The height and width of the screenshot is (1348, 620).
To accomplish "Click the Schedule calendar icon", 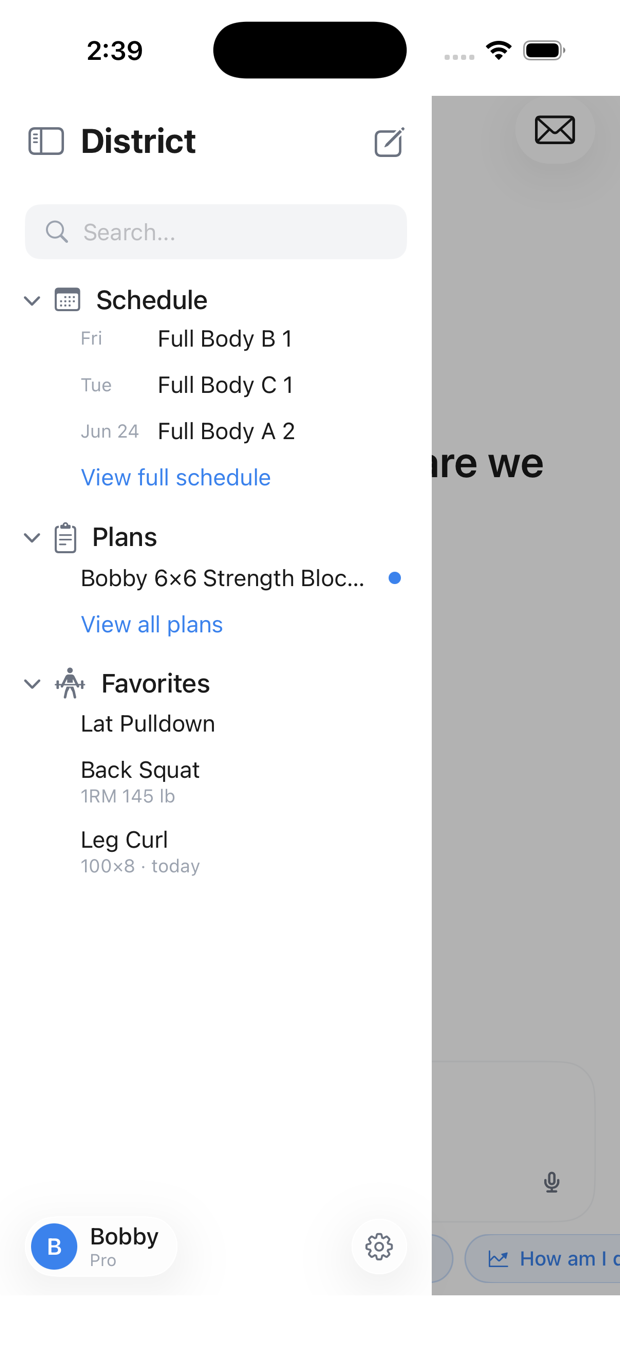I will (x=67, y=299).
